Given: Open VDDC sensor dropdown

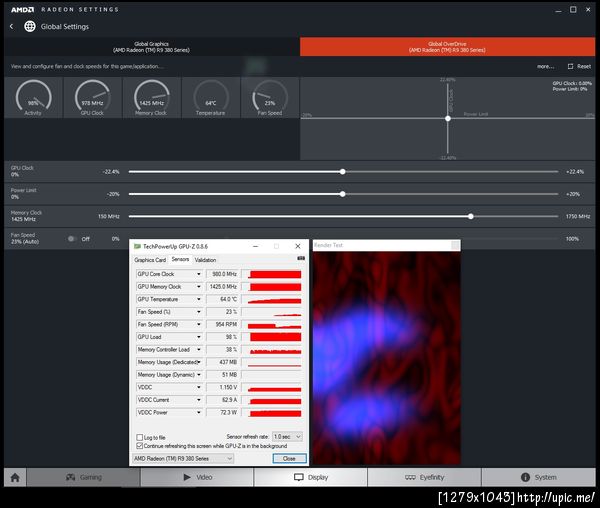Looking at the screenshot, I should point(199,388).
